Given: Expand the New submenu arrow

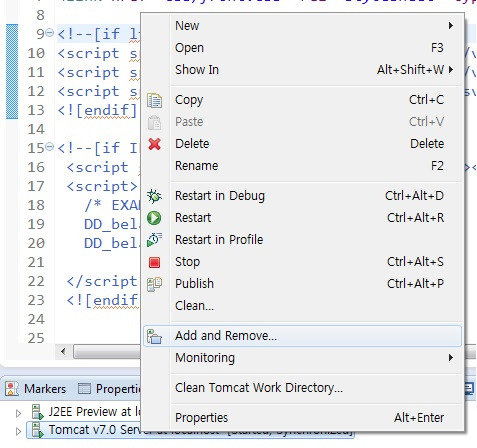Looking at the screenshot, I should click(x=451, y=26).
